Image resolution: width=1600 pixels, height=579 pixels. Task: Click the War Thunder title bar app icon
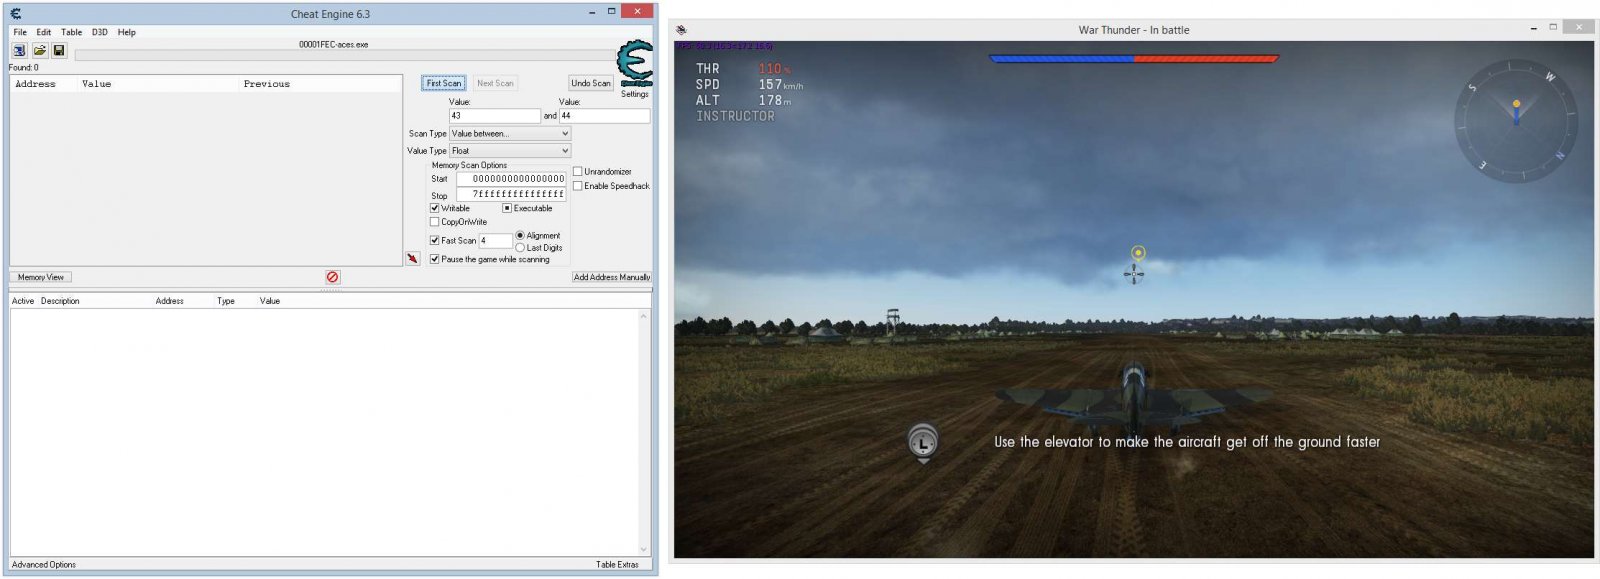(x=681, y=30)
